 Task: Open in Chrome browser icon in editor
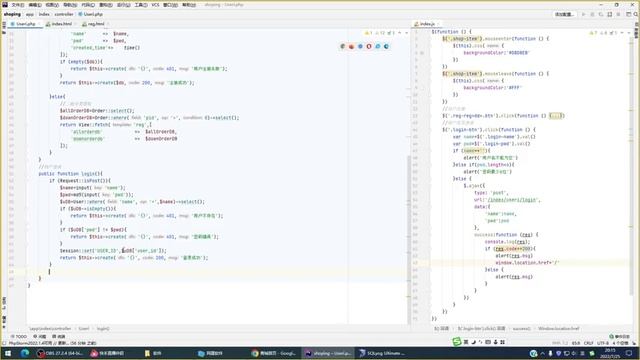click(343, 47)
